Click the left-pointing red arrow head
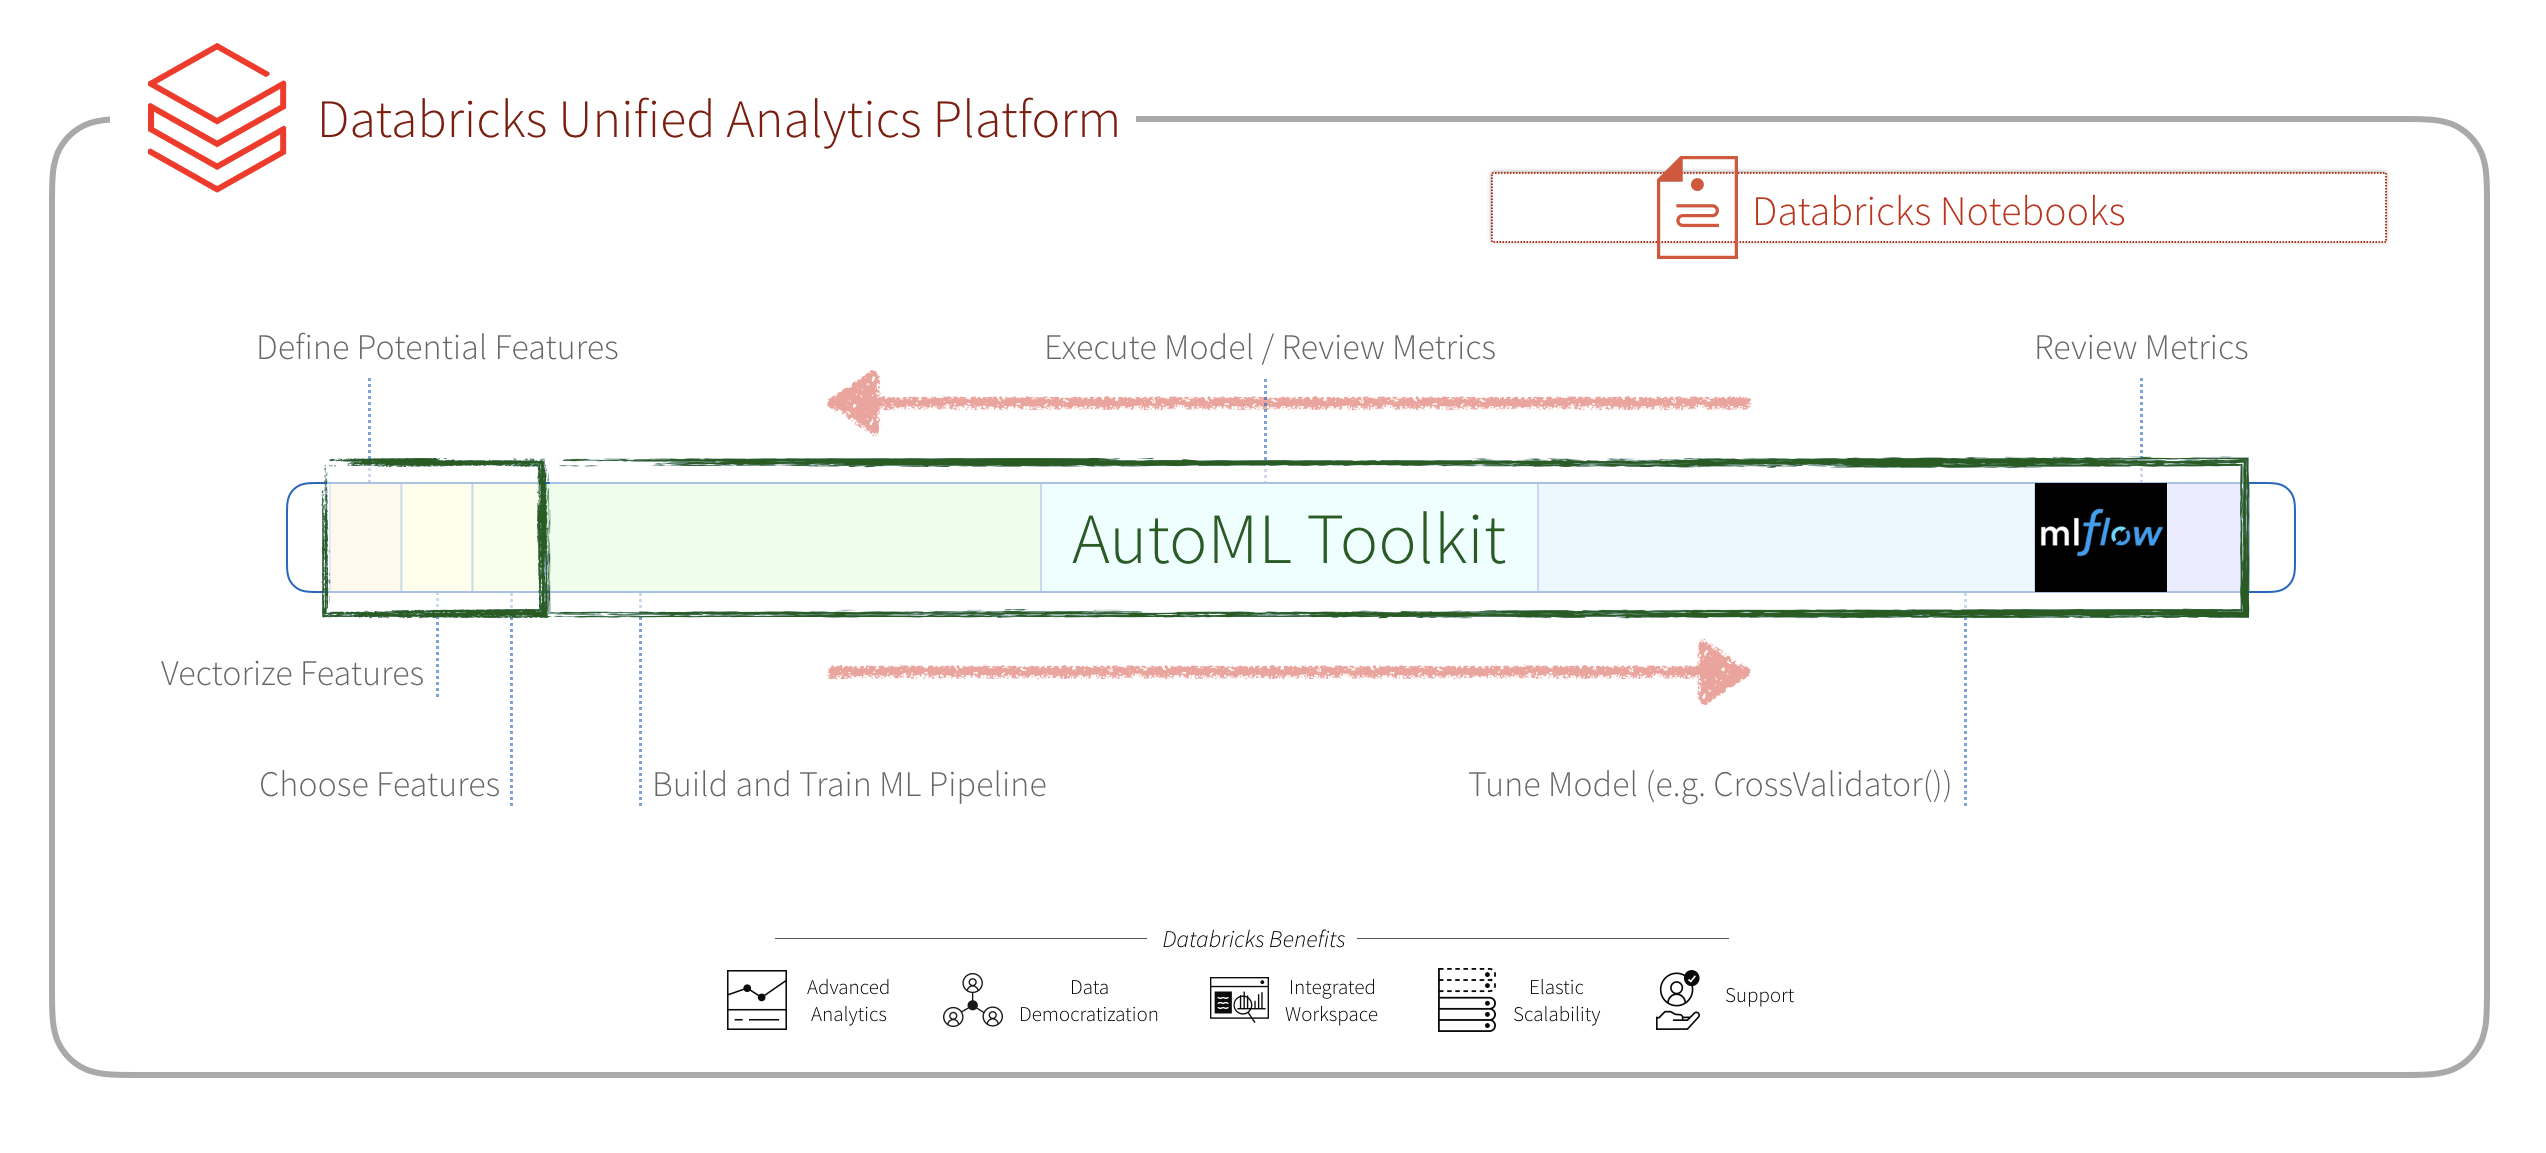Image resolution: width=2546 pixels, height=1153 pixels. click(857, 402)
